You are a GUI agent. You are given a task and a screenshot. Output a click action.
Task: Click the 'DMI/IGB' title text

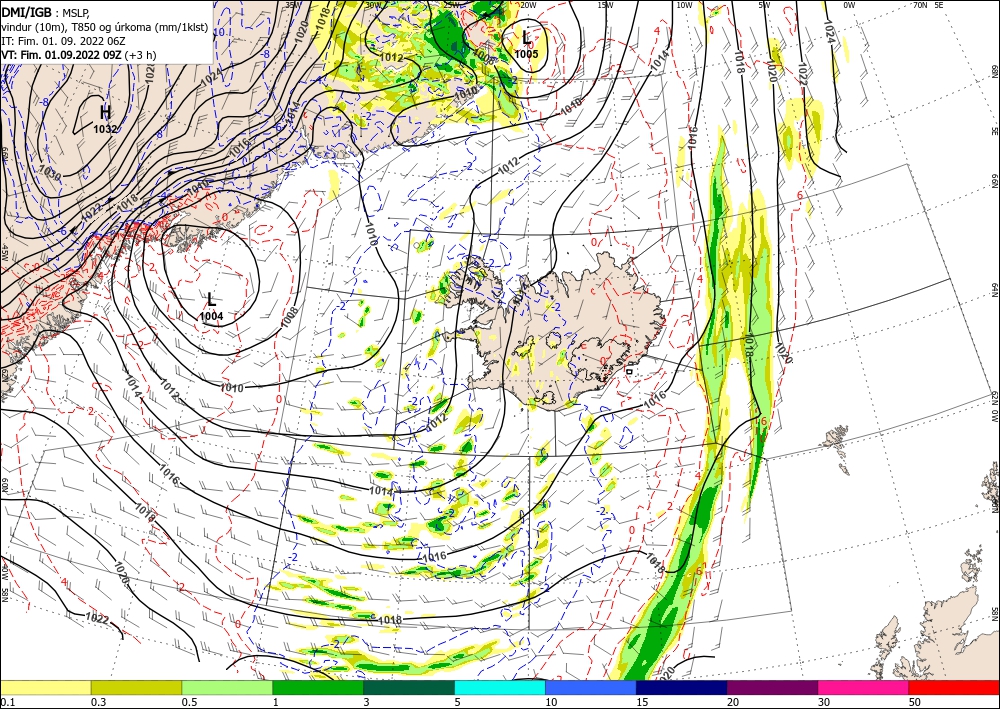click(x=26, y=11)
